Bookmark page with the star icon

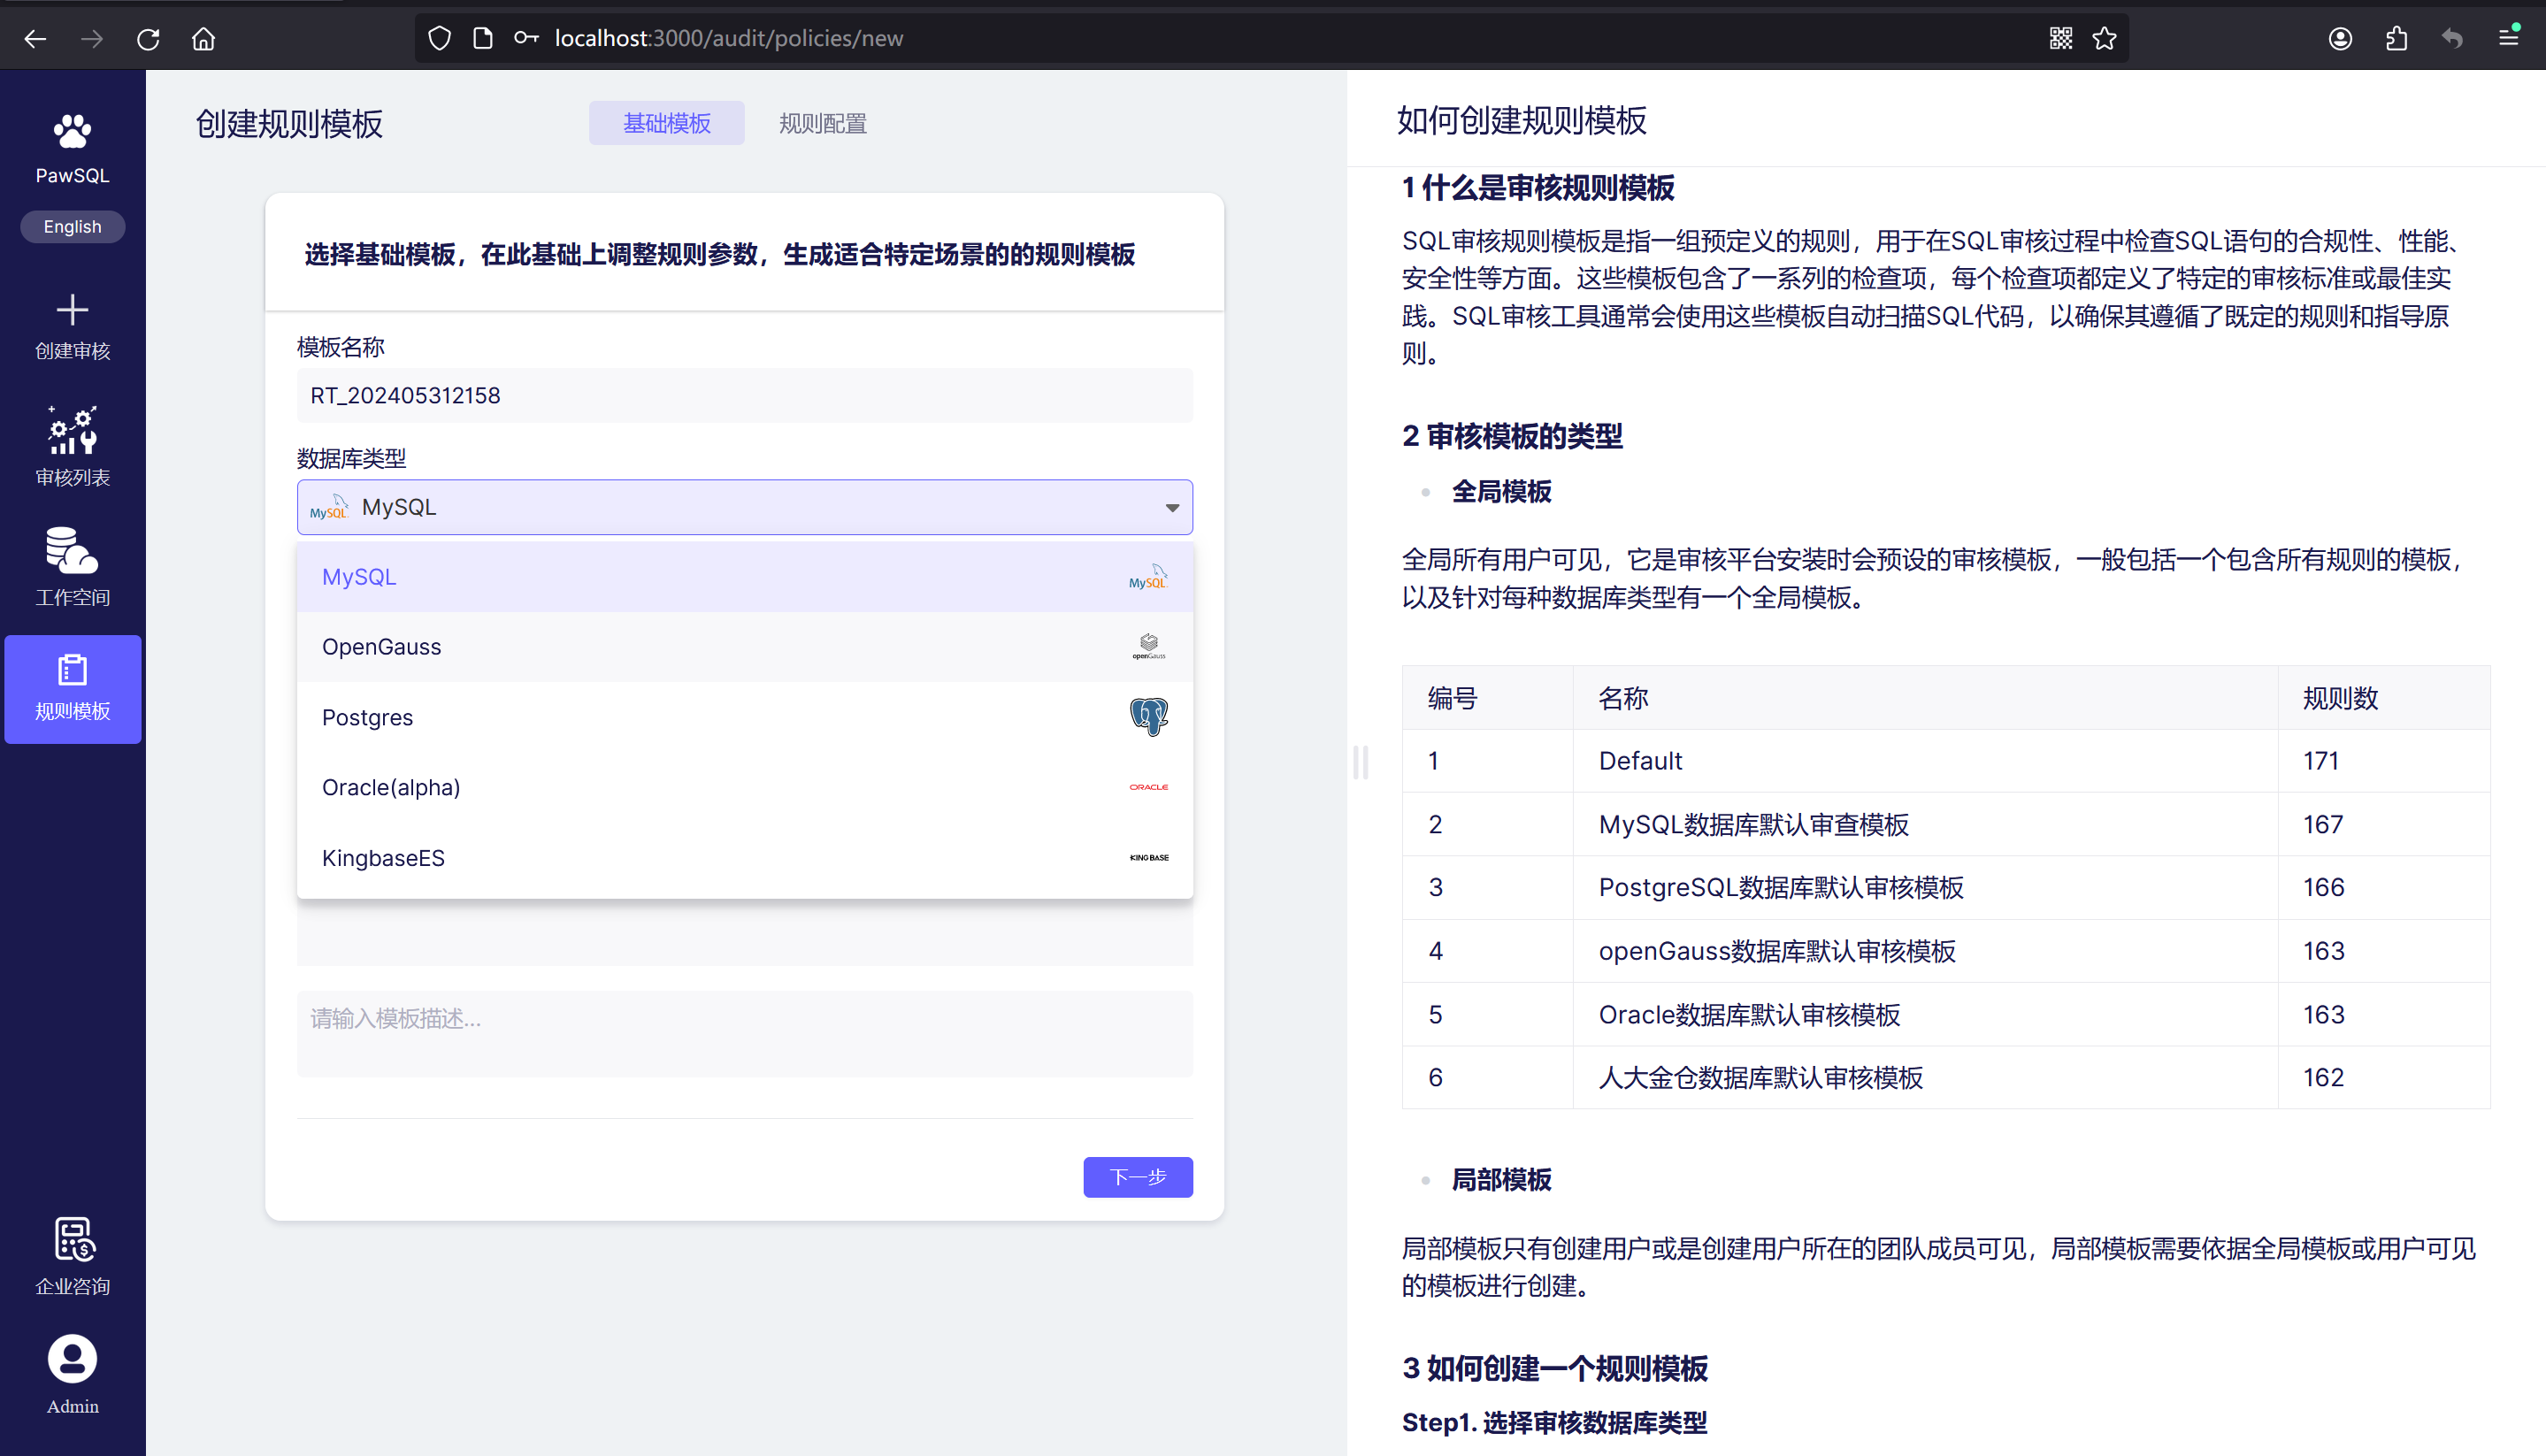2104,38
